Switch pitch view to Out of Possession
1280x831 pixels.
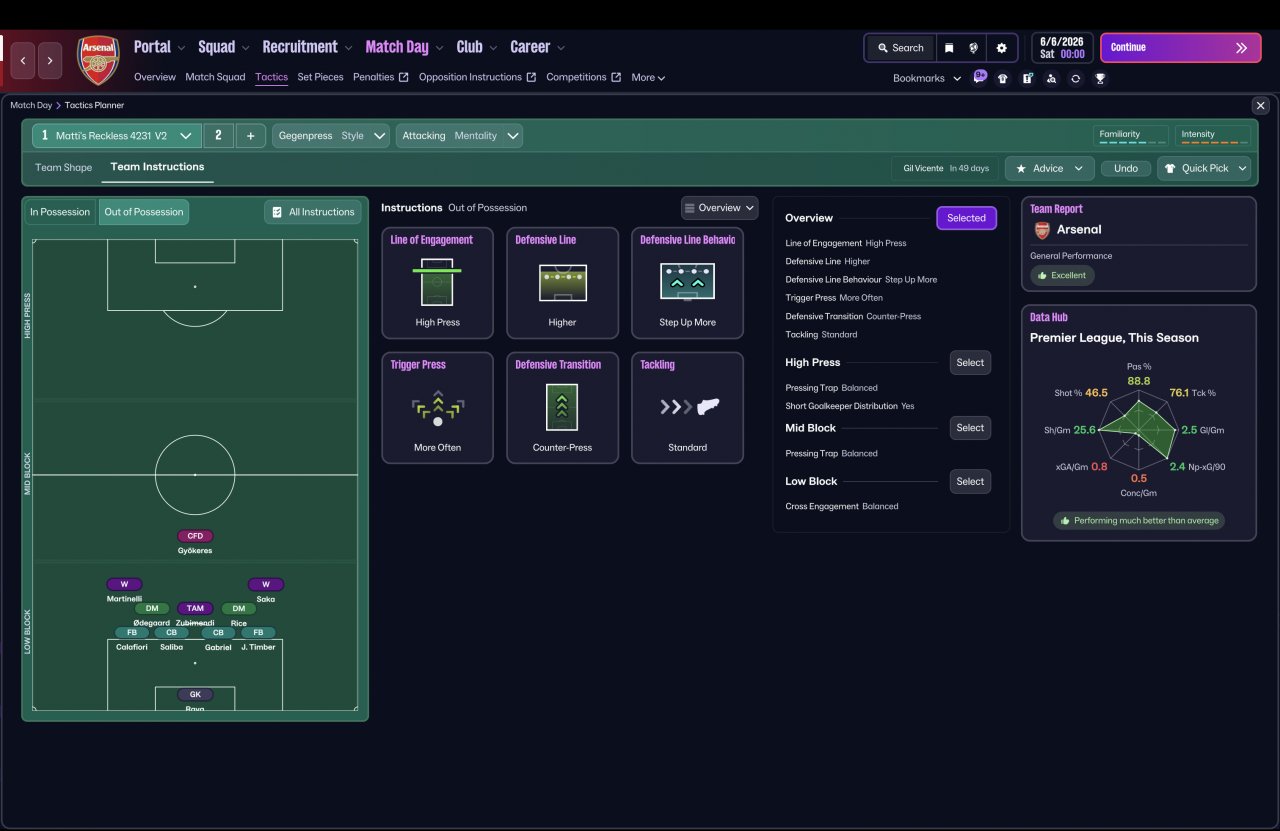tap(144, 212)
